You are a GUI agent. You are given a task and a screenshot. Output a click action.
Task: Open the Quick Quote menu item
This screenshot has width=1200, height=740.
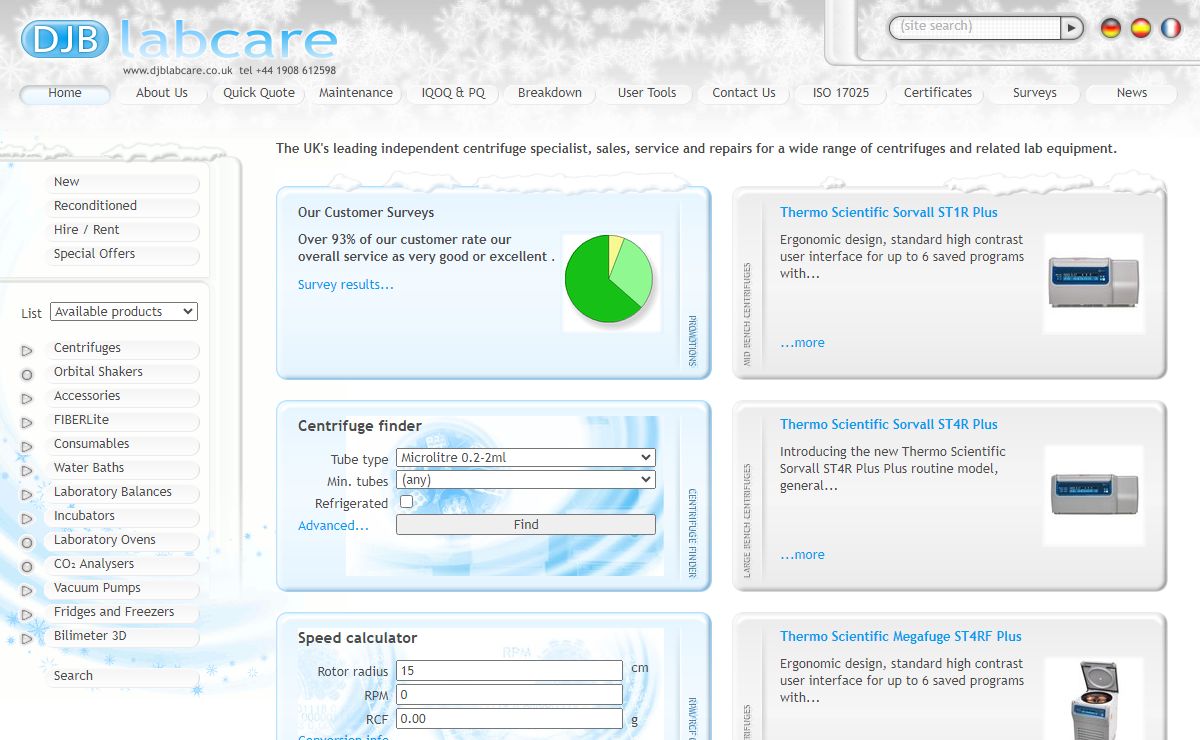pyautogui.click(x=259, y=93)
